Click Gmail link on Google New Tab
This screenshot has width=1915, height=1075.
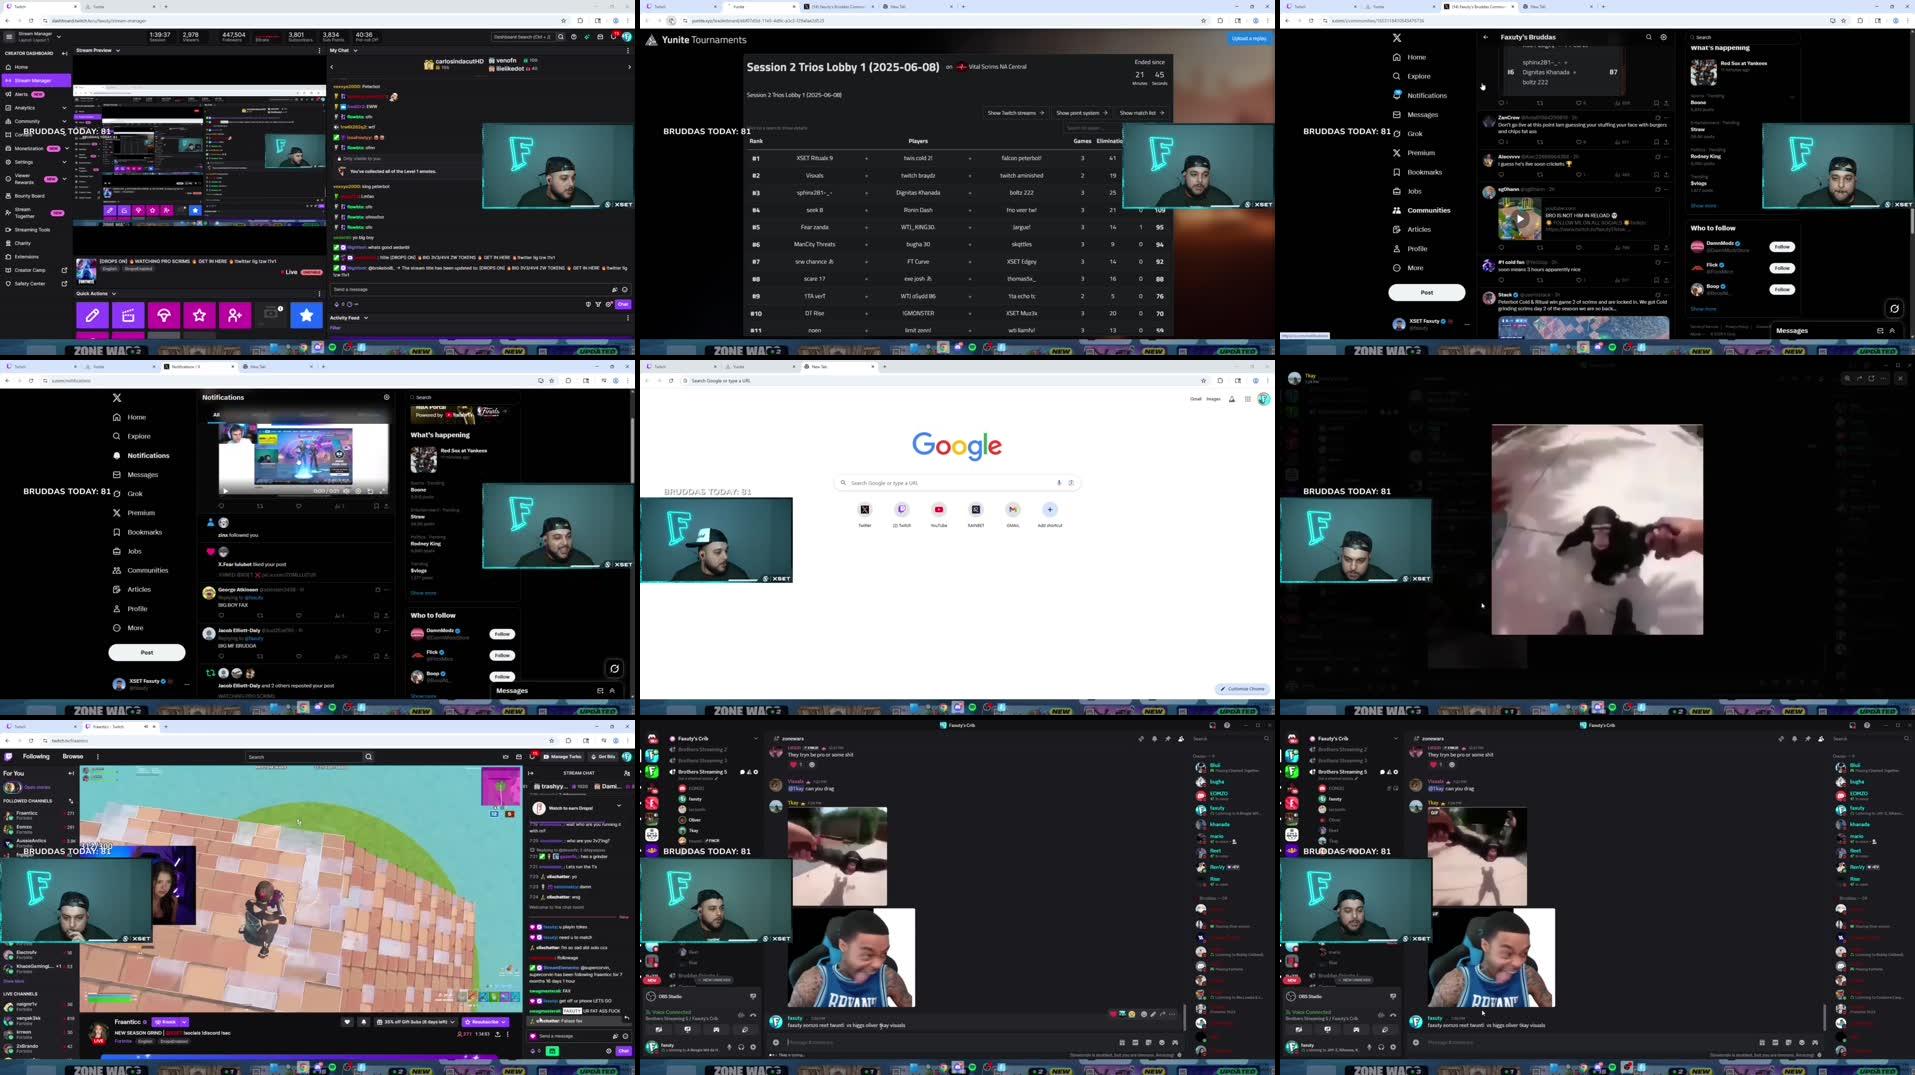[x=1195, y=399]
